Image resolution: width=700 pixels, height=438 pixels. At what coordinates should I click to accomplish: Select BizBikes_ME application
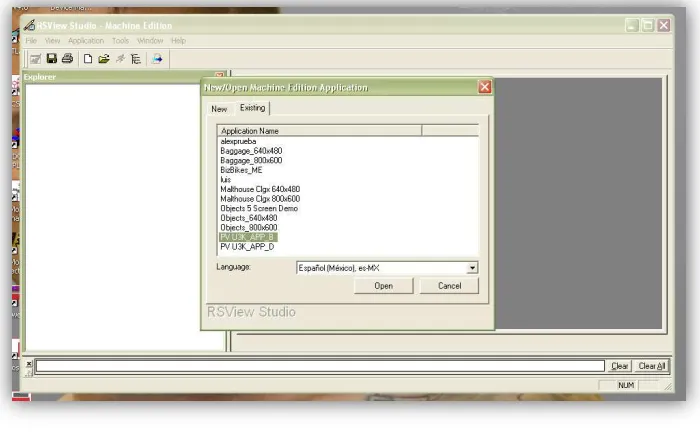pos(241,170)
